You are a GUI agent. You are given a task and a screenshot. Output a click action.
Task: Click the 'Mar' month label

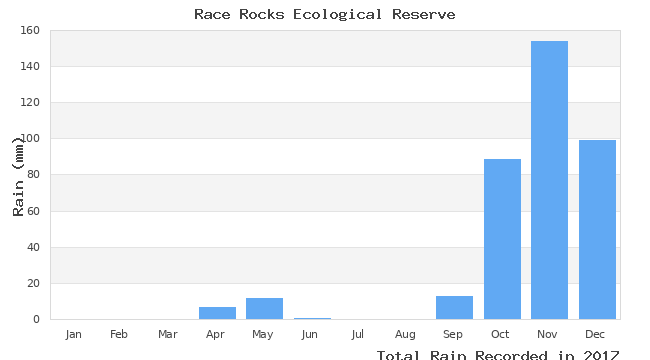pyautogui.click(x=167, y=334)
